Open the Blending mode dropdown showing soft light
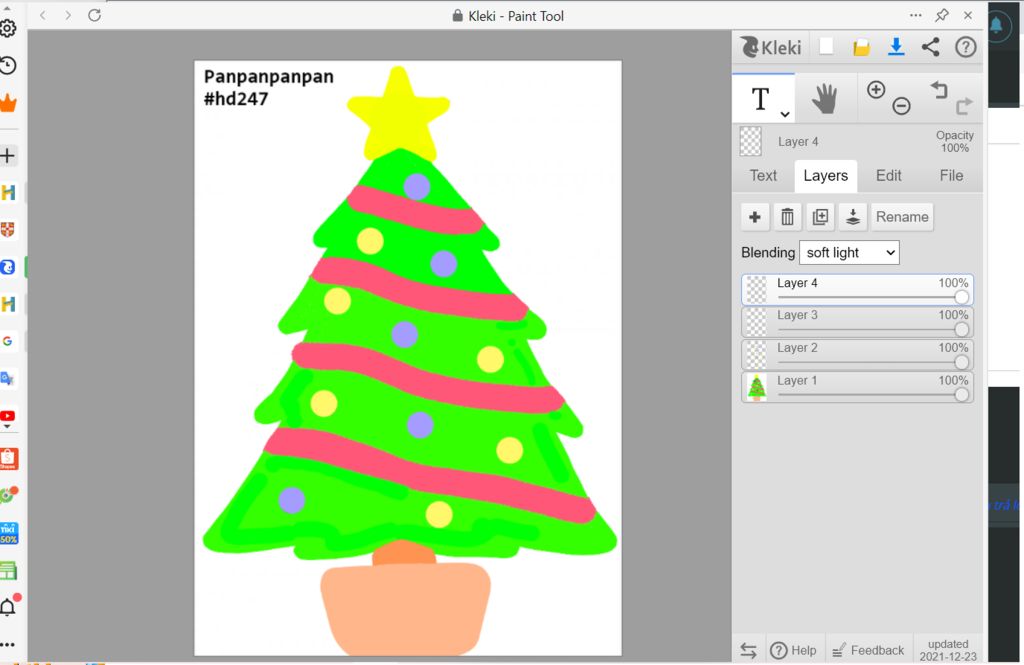Screen dimensions: 1024x665 coord(849,253)
